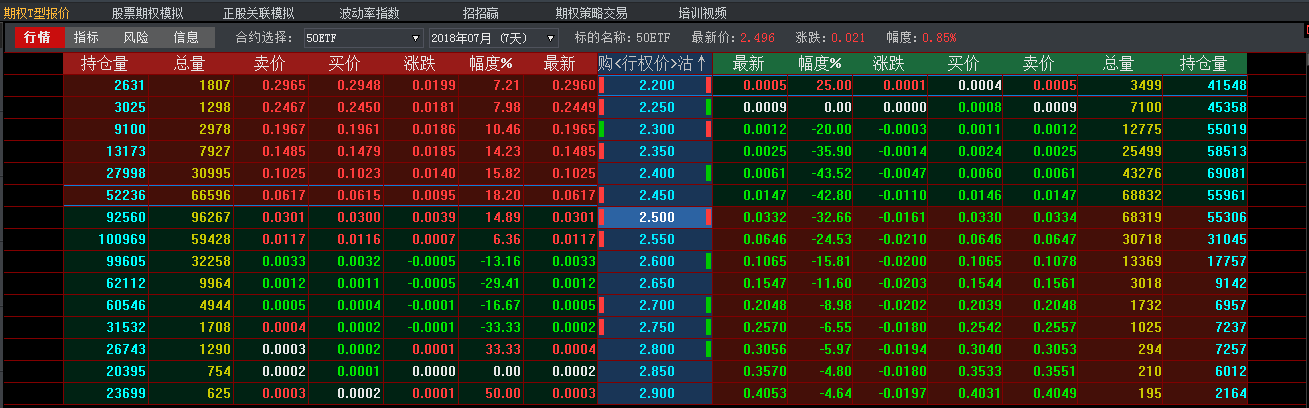The height and width of the screenshot is (408, 1309).
Task: Click put bid price 0.3533
Action: click(x=980, y=371)
